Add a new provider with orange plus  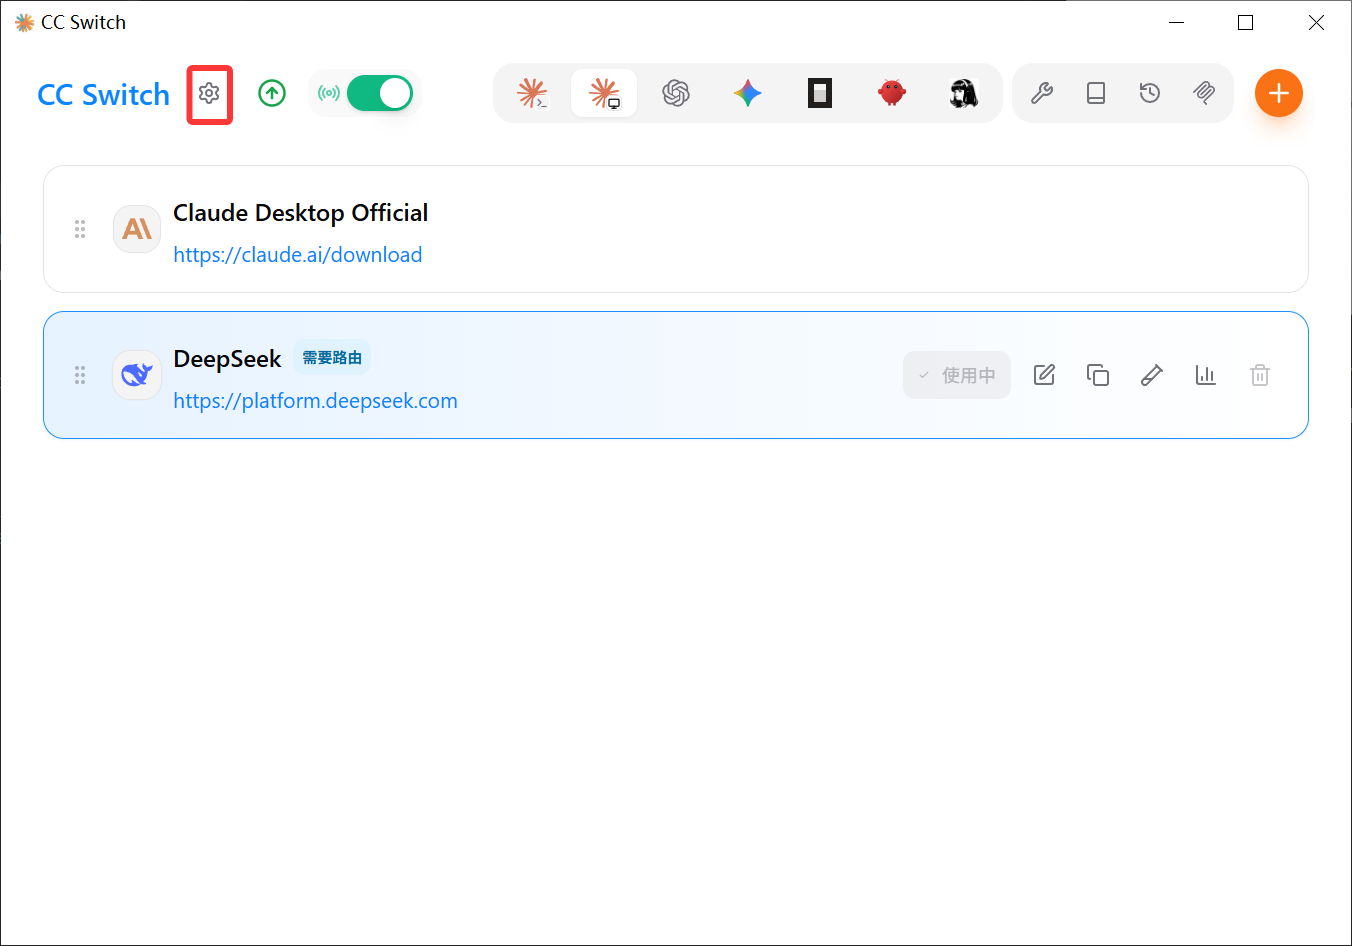[1279, 93]
